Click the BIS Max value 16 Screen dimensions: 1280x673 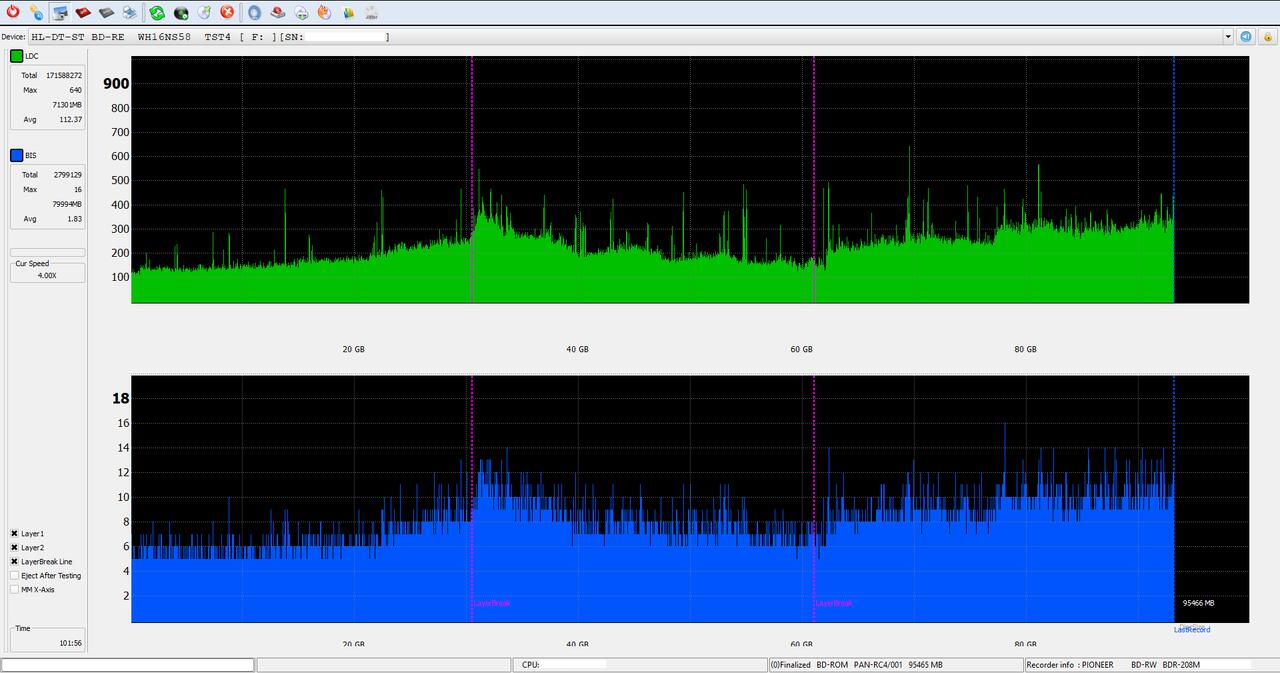pos(78,189)
